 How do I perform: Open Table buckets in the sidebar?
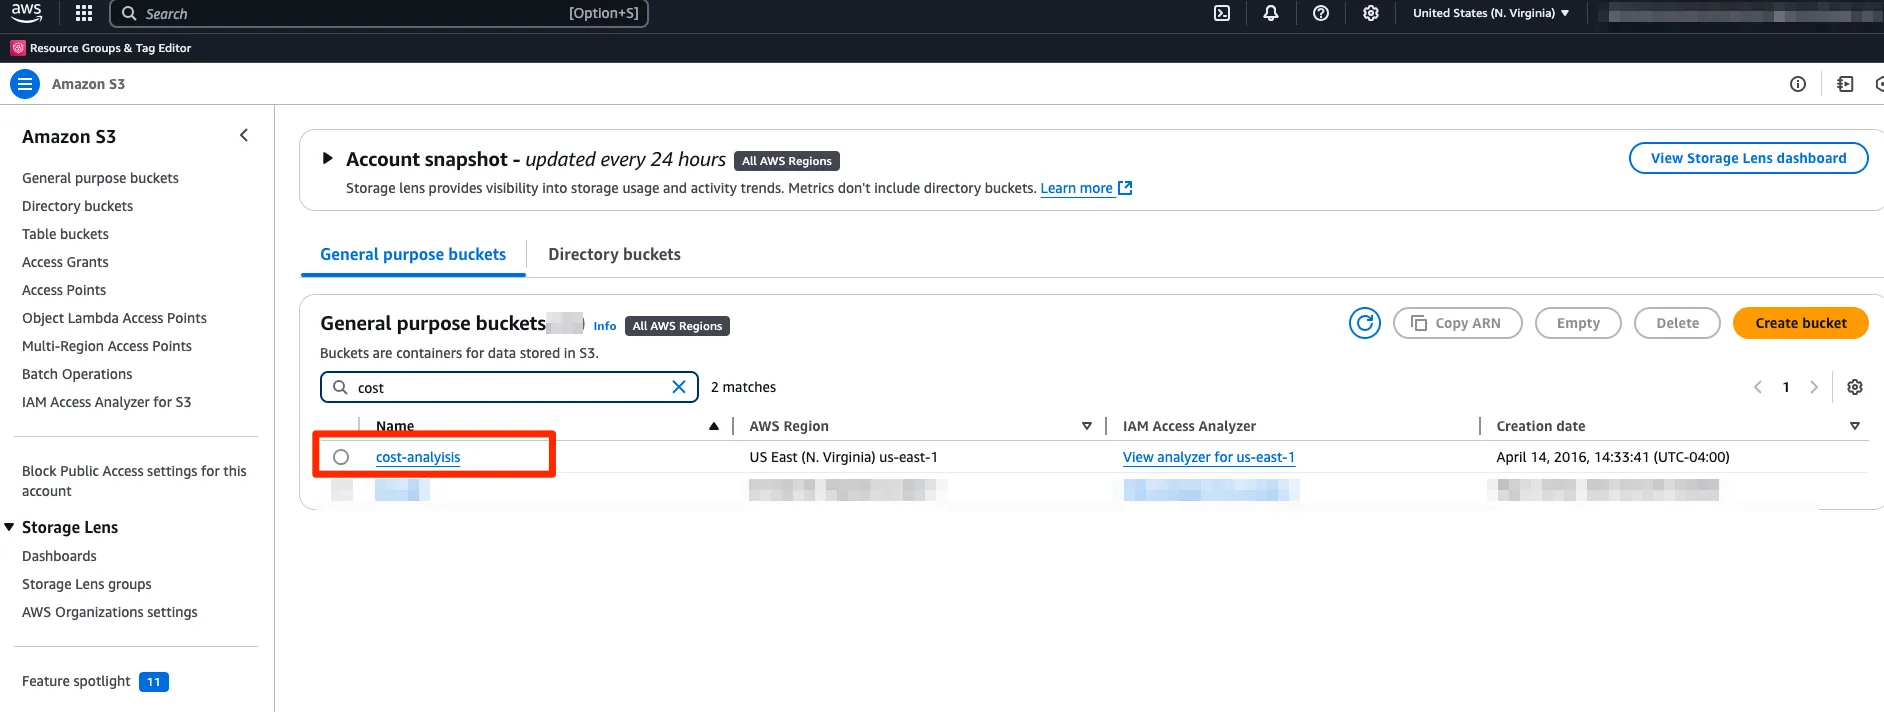point(65,234)
